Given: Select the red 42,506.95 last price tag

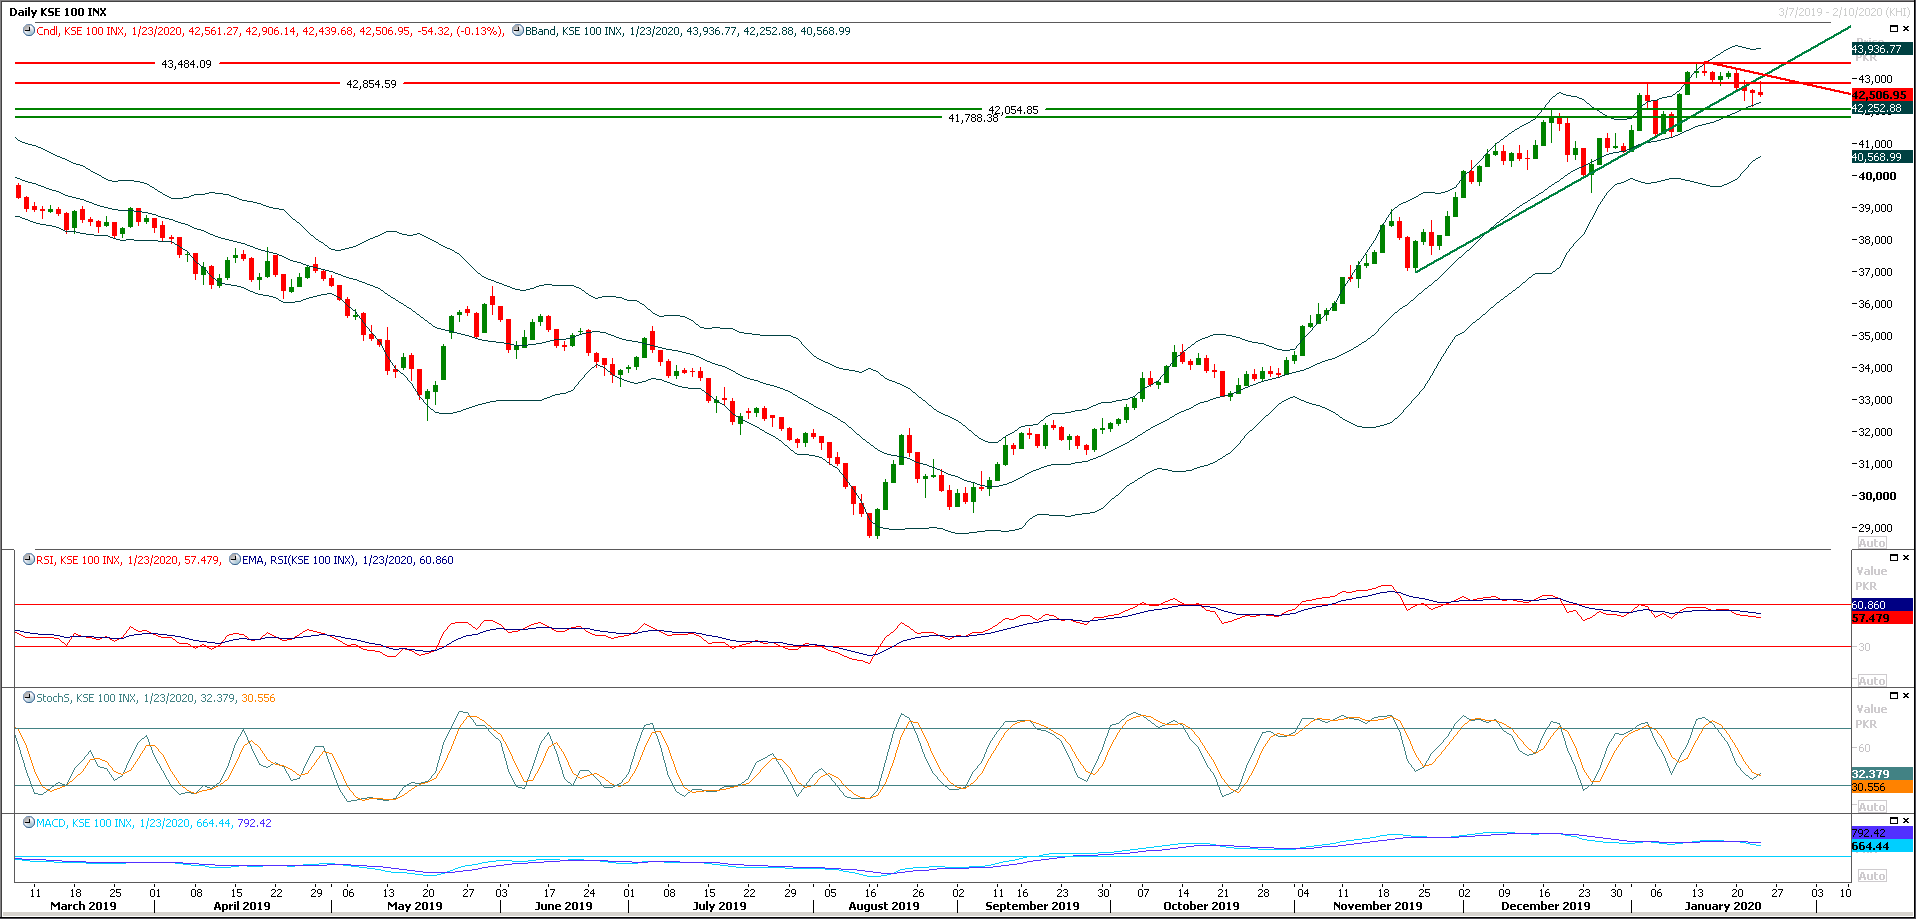Looking at the screenshot, I should point(1880,96).
